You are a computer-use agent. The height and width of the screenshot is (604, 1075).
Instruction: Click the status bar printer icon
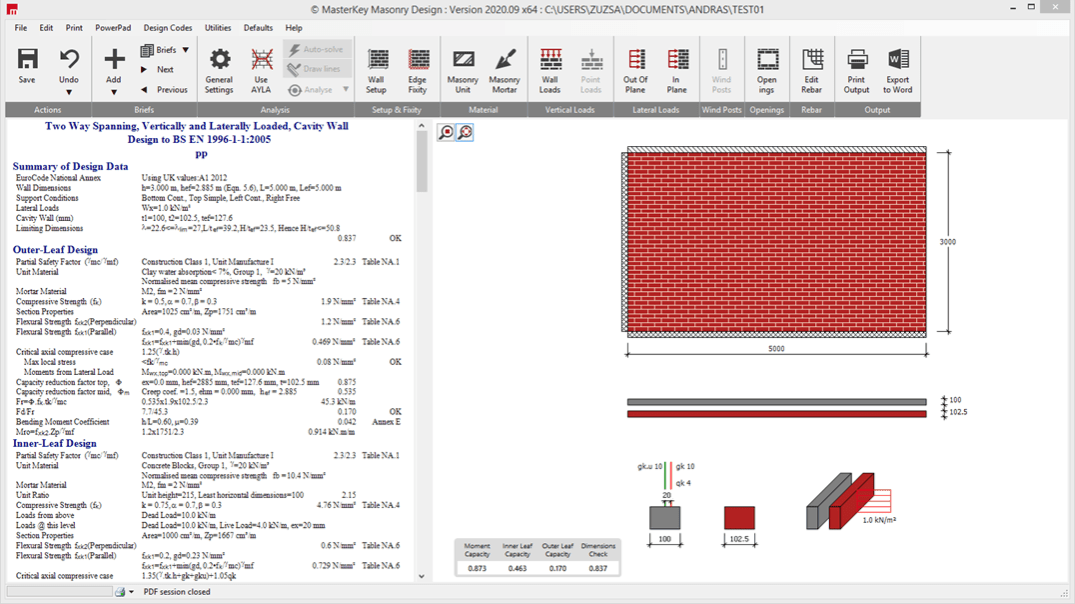(120, 592)
